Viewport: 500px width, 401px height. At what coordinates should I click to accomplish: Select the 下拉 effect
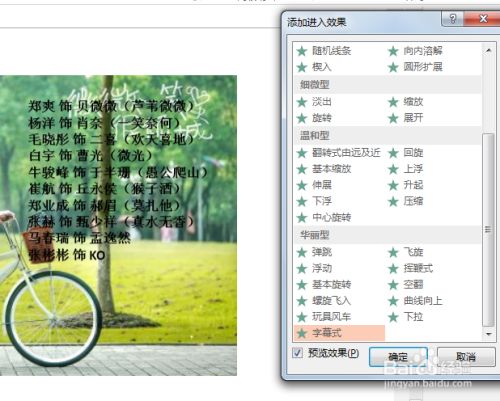point(406,317)
